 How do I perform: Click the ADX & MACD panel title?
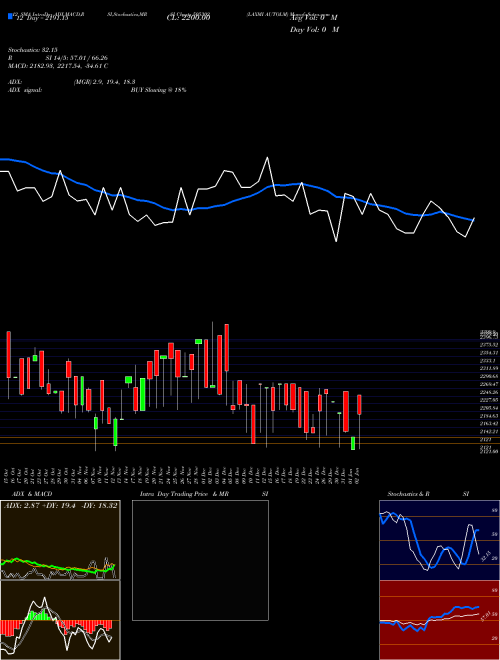point(32,494)
